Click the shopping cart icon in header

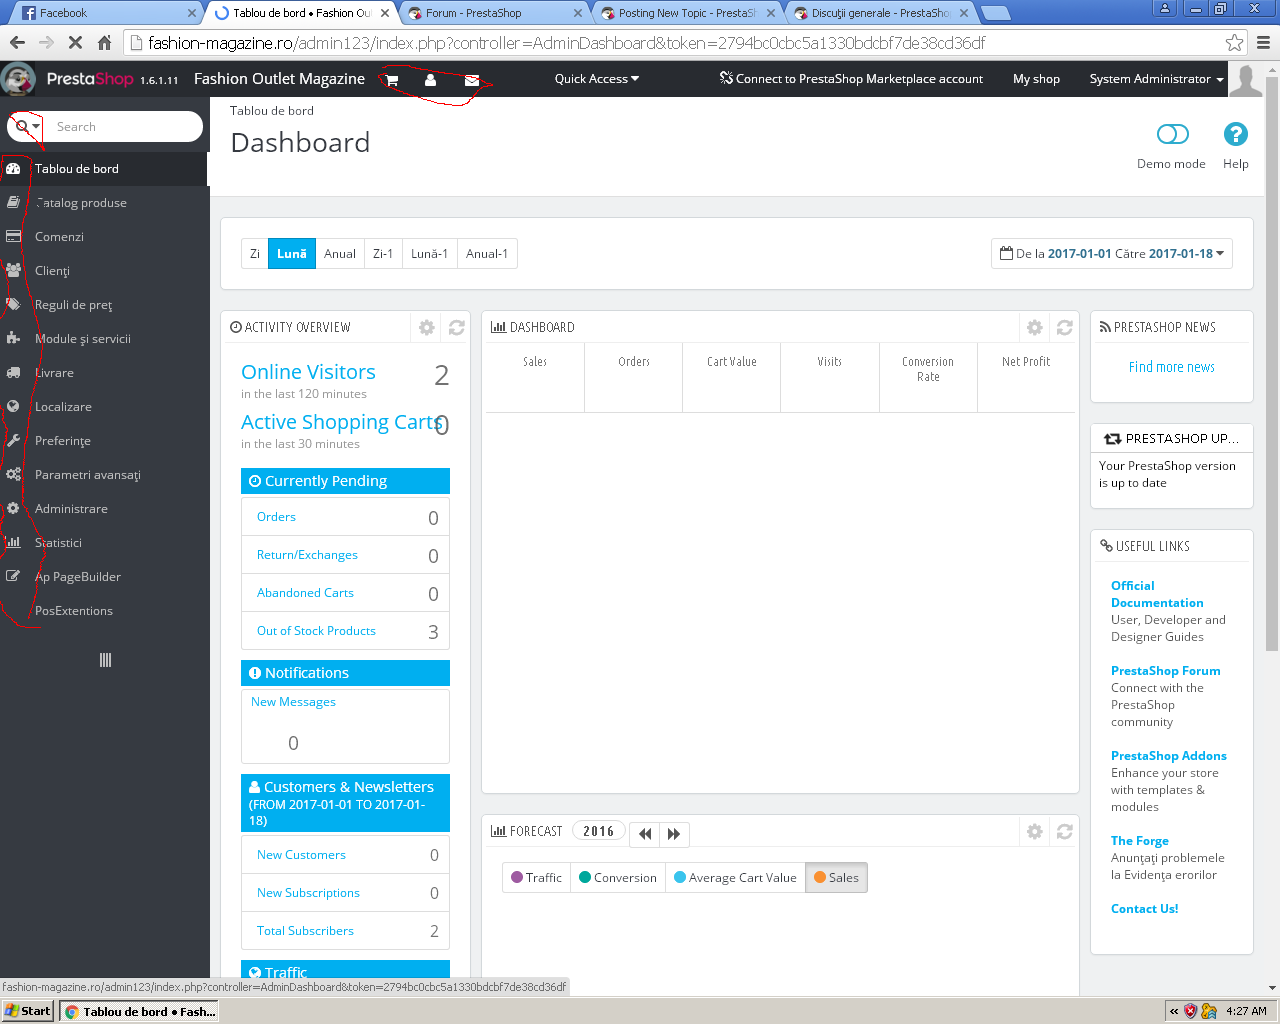coord(392,80)
